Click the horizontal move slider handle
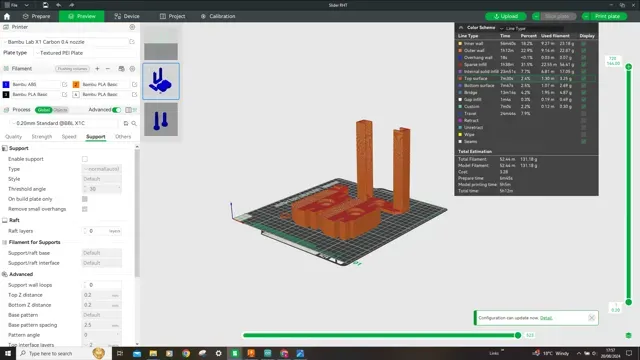This screenshot has height=360, width=640. 518,335
